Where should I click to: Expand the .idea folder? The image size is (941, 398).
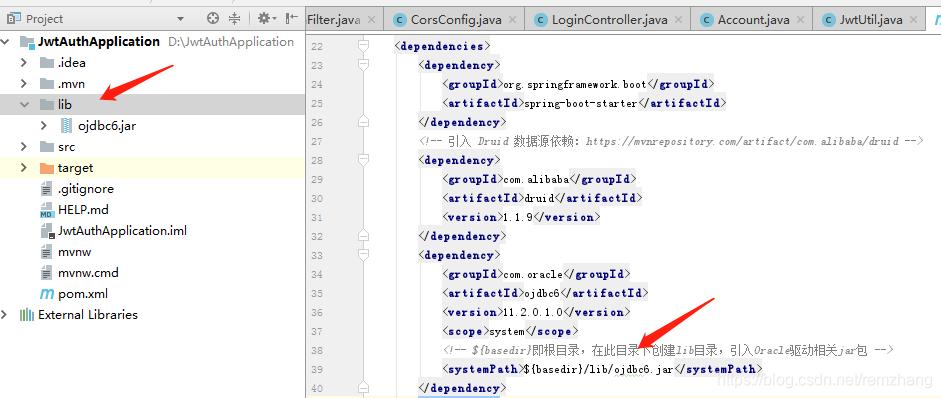pos(24,62)
